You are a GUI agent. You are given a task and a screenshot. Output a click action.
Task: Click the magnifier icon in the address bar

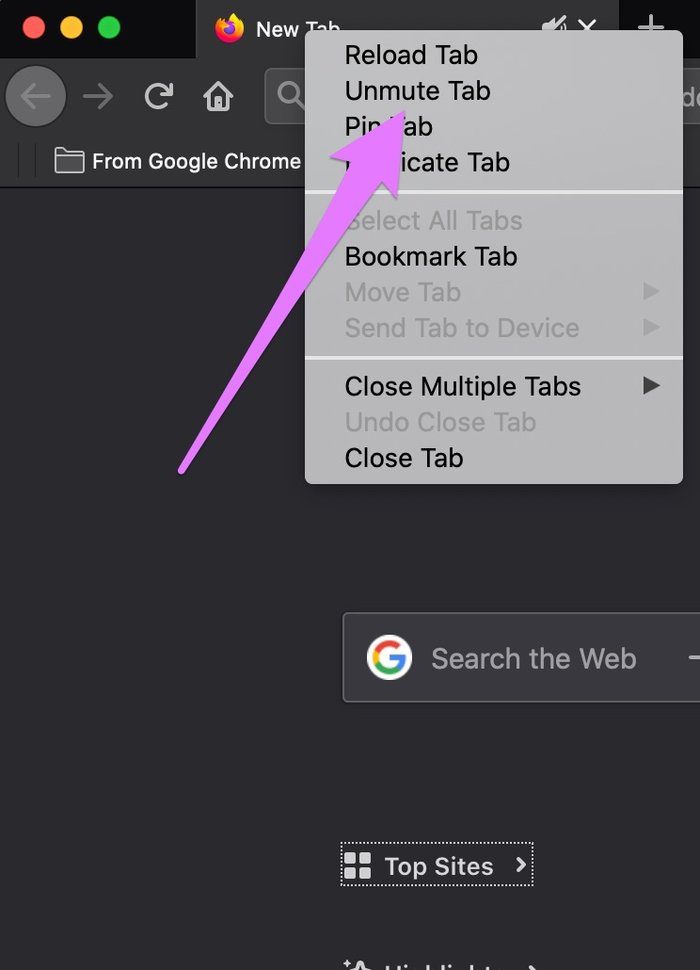(x=289, y=96)
